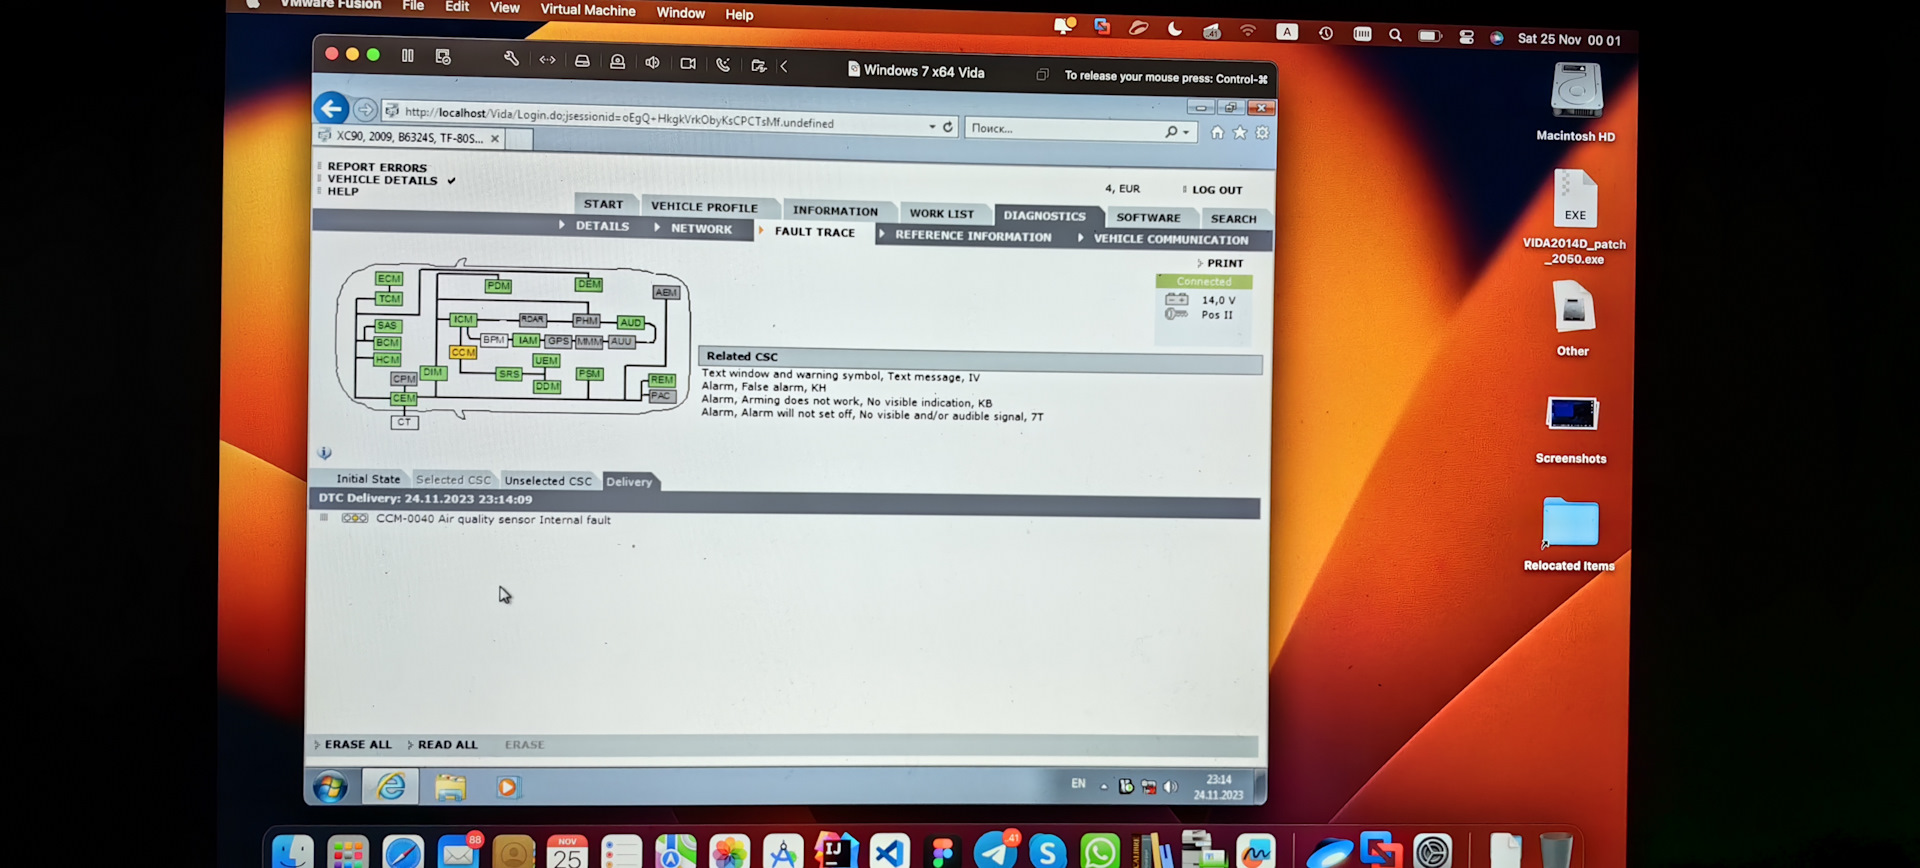
Task: Select the ECM module node
Action: pyautogui.click(x=389, y=279)
